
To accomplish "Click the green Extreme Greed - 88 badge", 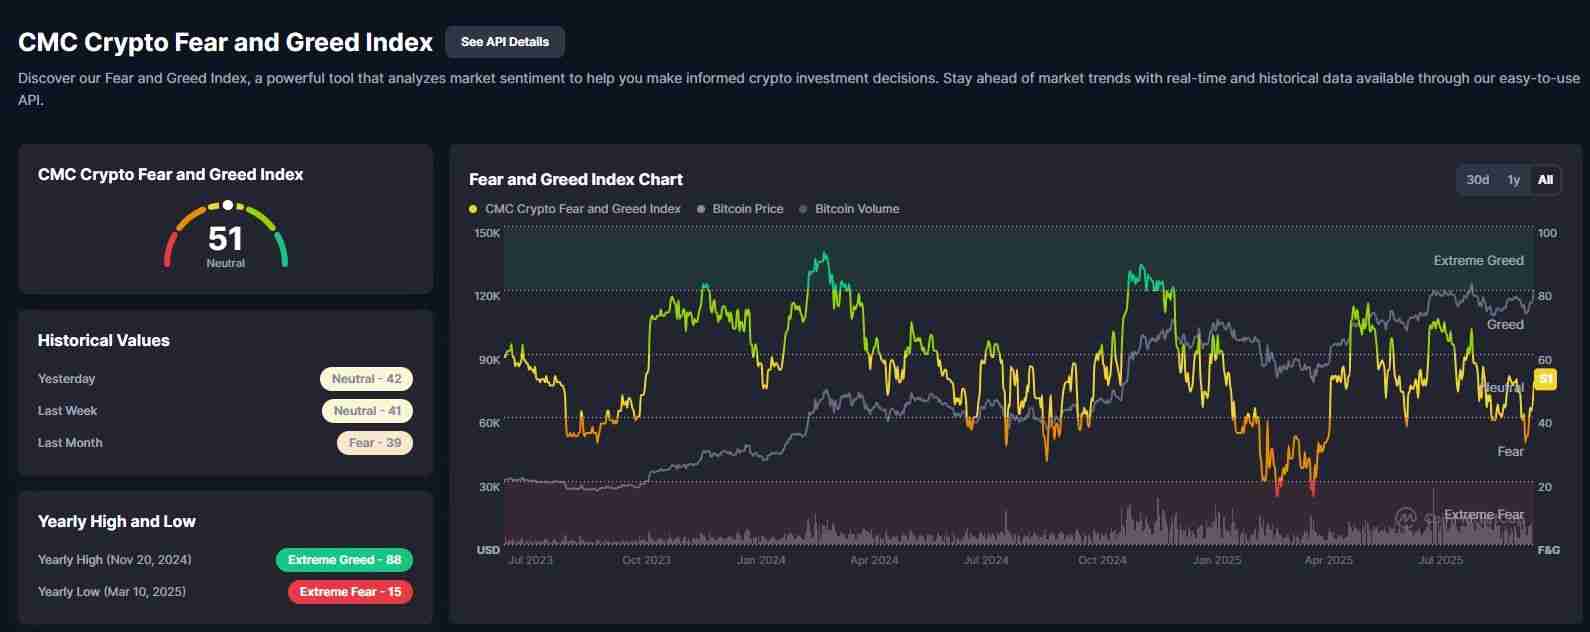I will tap(344, 560).
